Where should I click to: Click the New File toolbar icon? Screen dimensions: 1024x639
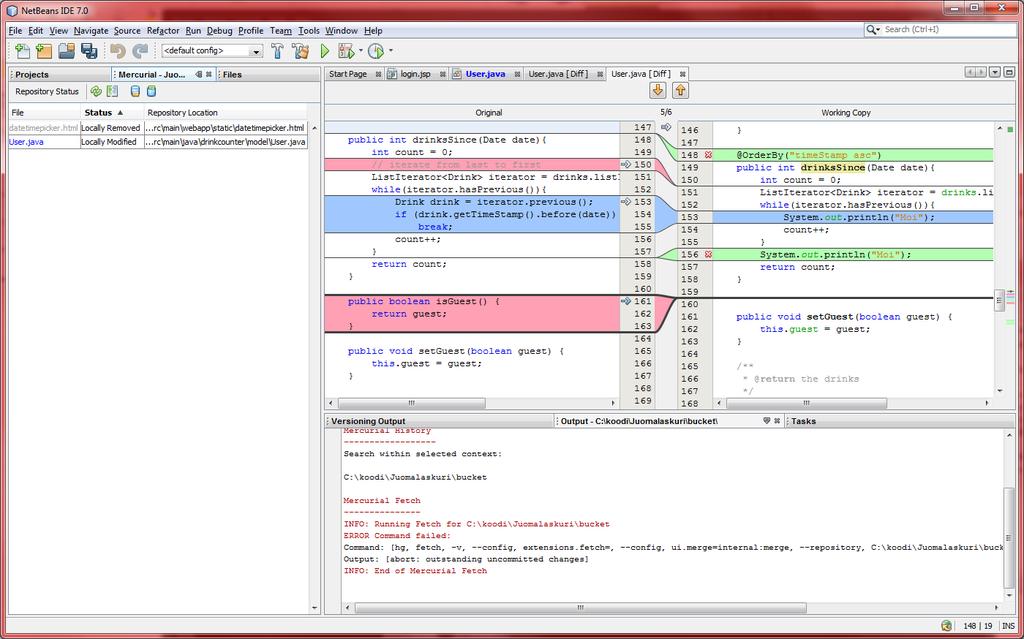(22, 51)
